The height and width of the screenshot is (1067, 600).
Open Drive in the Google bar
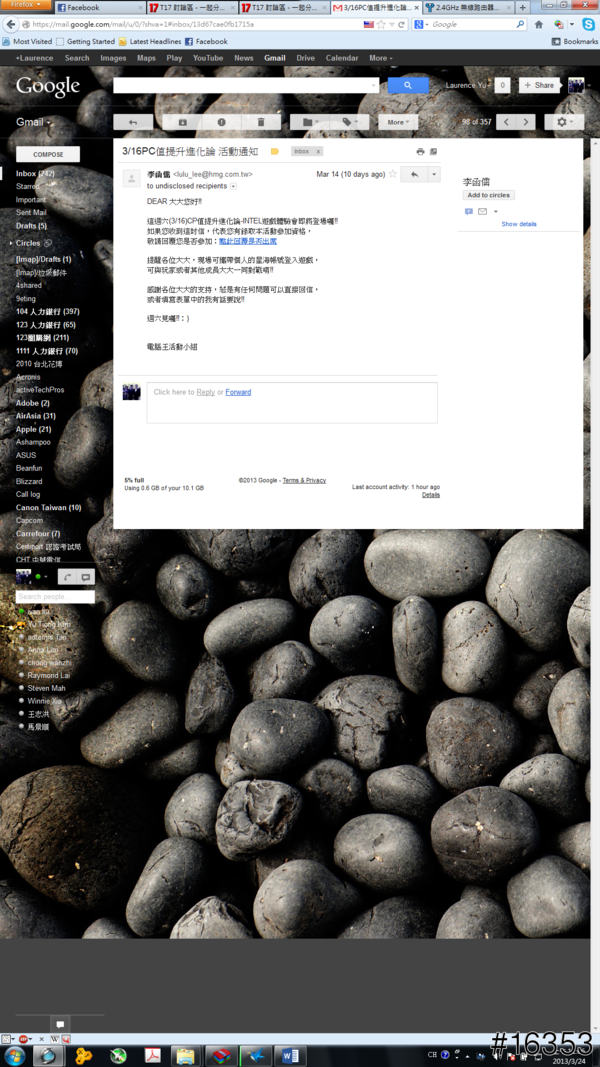coord(305,58)
